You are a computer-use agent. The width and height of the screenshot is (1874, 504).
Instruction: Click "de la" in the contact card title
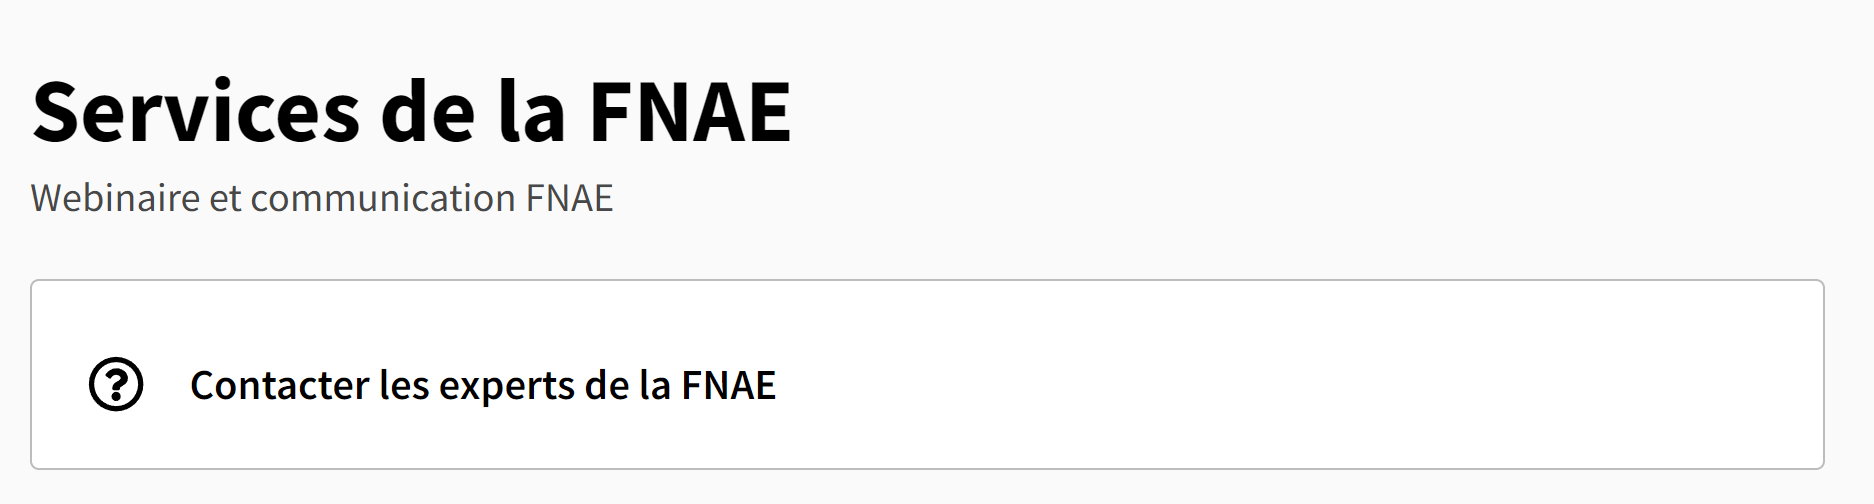point(627,385)
